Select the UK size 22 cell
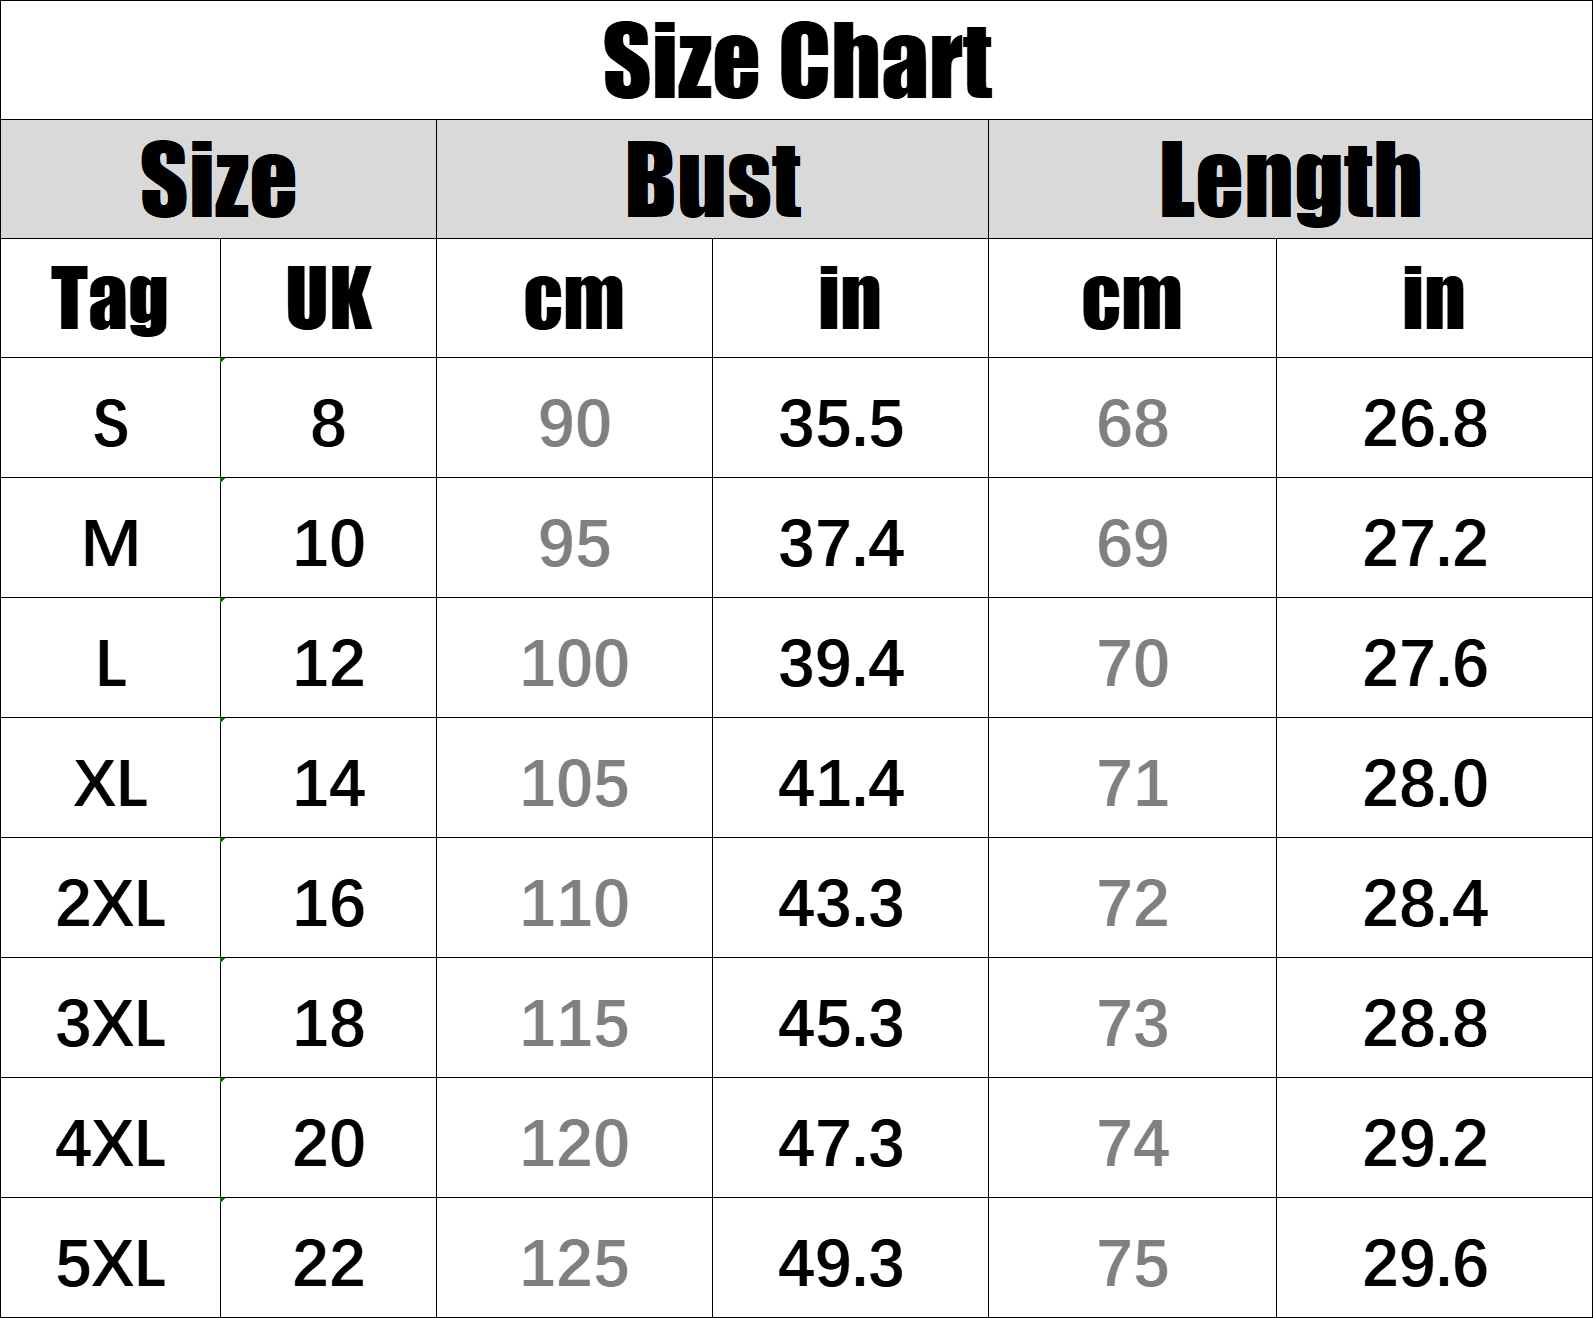 (x=328, y=1263)
